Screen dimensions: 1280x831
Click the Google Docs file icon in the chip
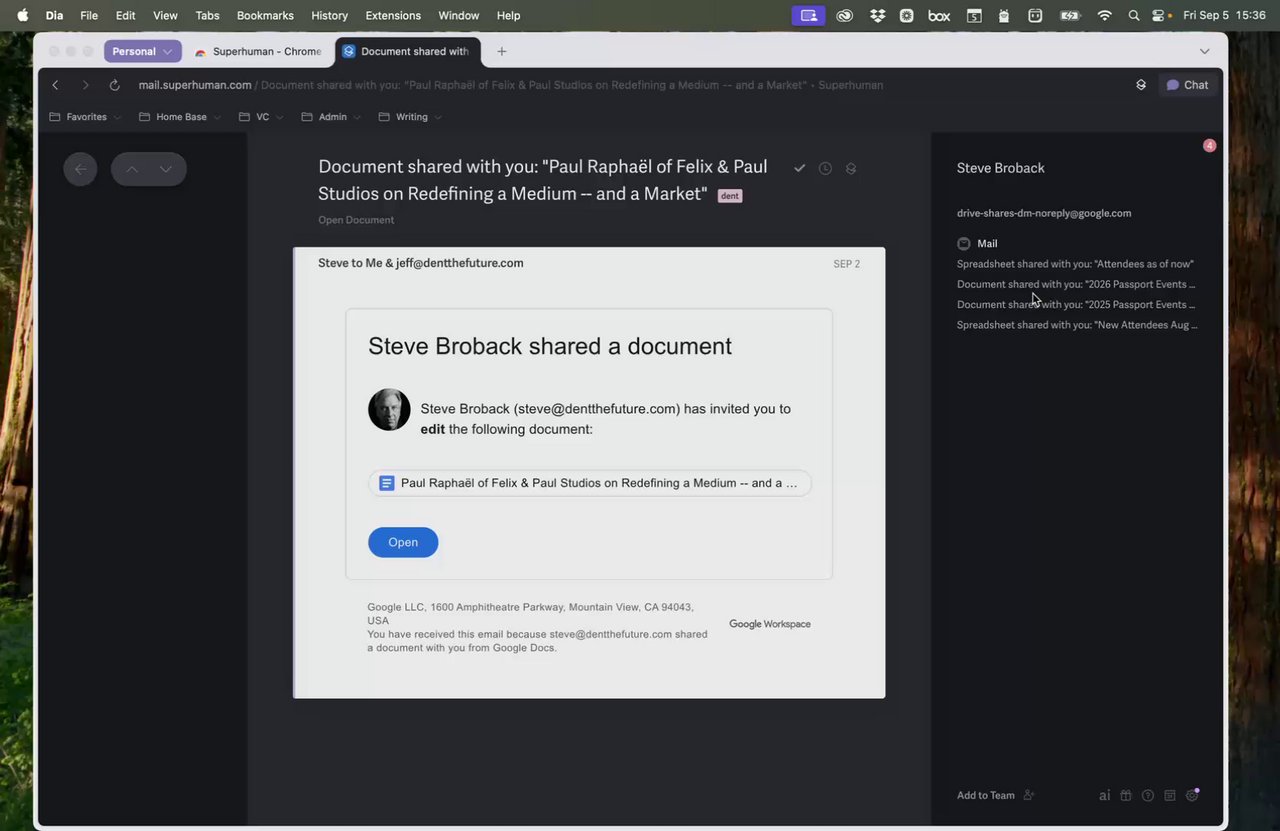coord(386,483)
